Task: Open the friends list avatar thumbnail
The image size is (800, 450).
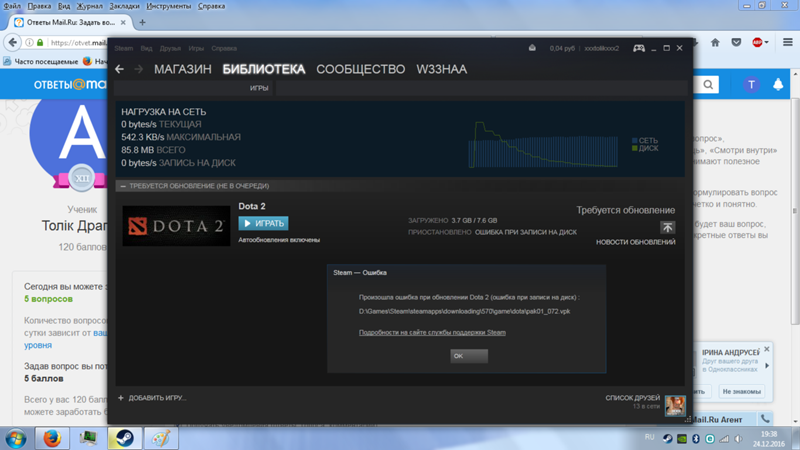Action: (x=676, y=406)
